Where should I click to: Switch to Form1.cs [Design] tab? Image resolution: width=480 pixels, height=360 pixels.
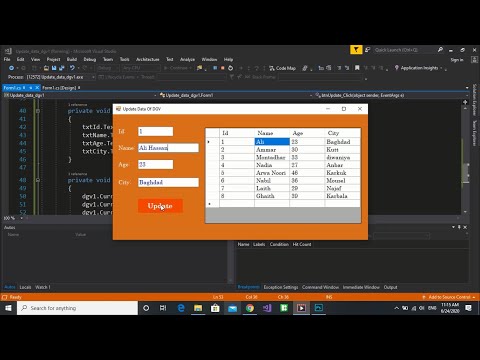[x=60, y=88]
